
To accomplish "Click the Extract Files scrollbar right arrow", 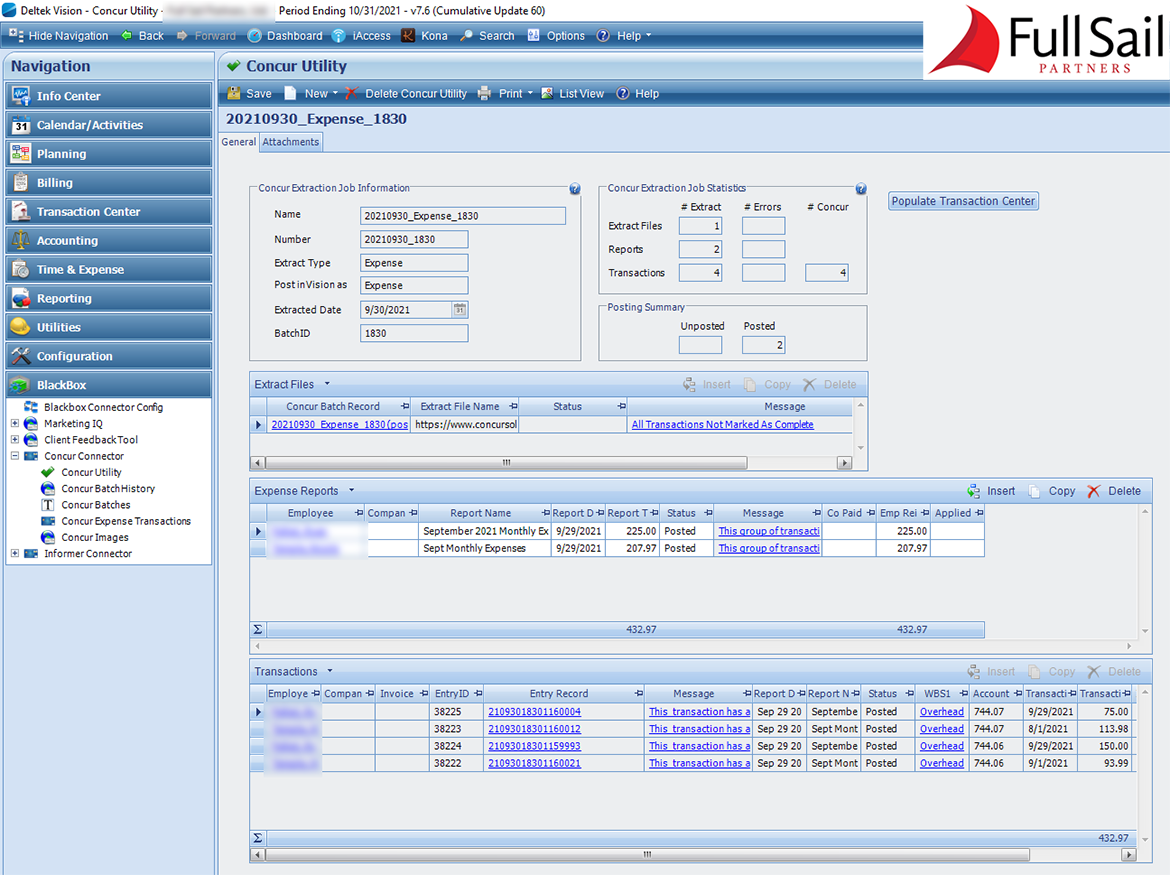I will pyautogui.click(x=845, y=462).
